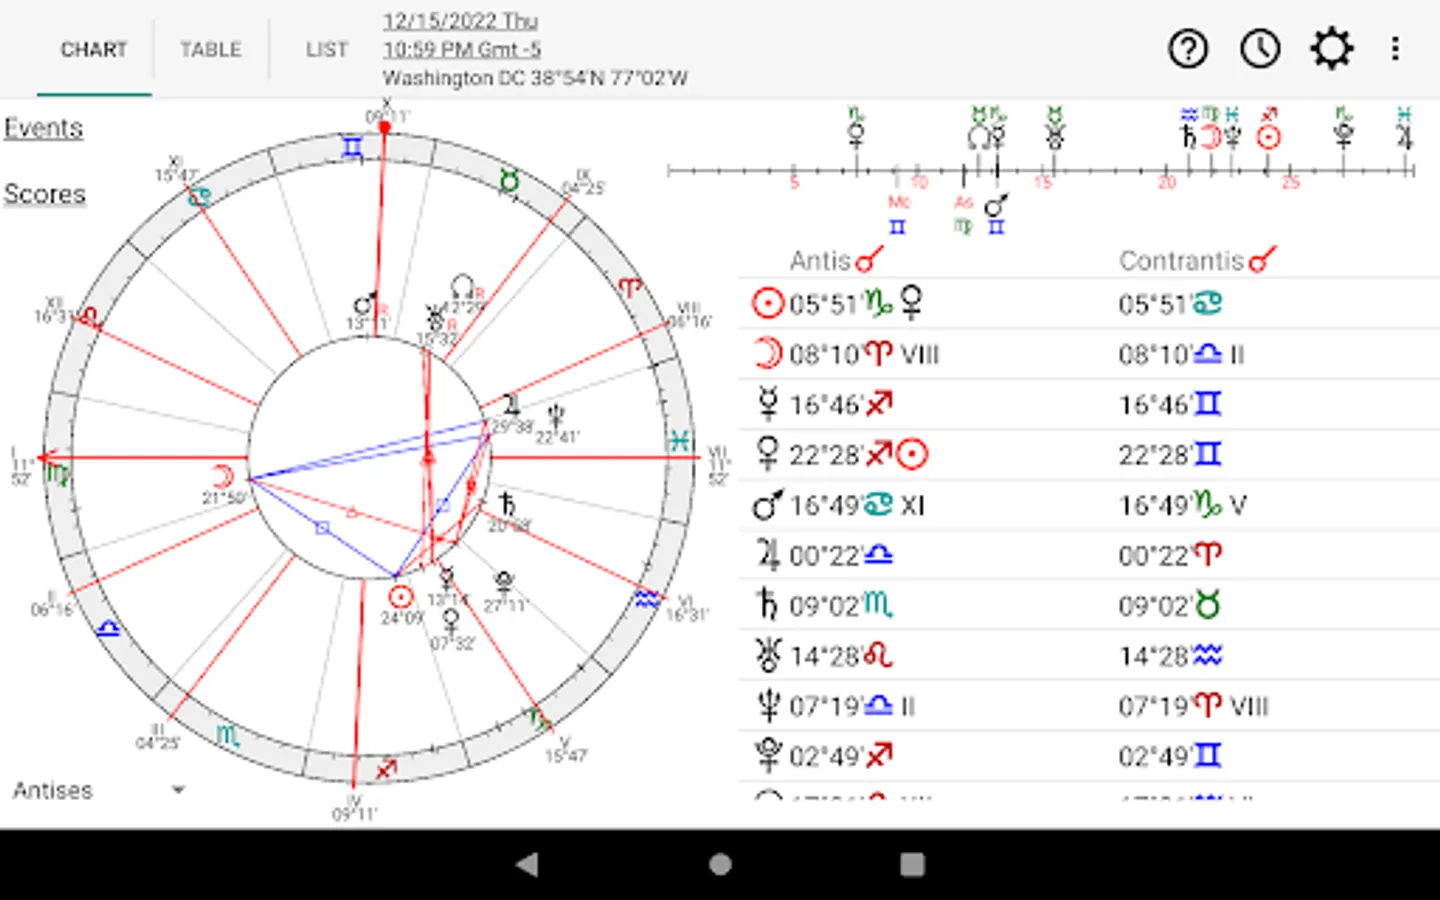Switch to the CHART tab
This screenshot has width=1440, height=900.
94,49
